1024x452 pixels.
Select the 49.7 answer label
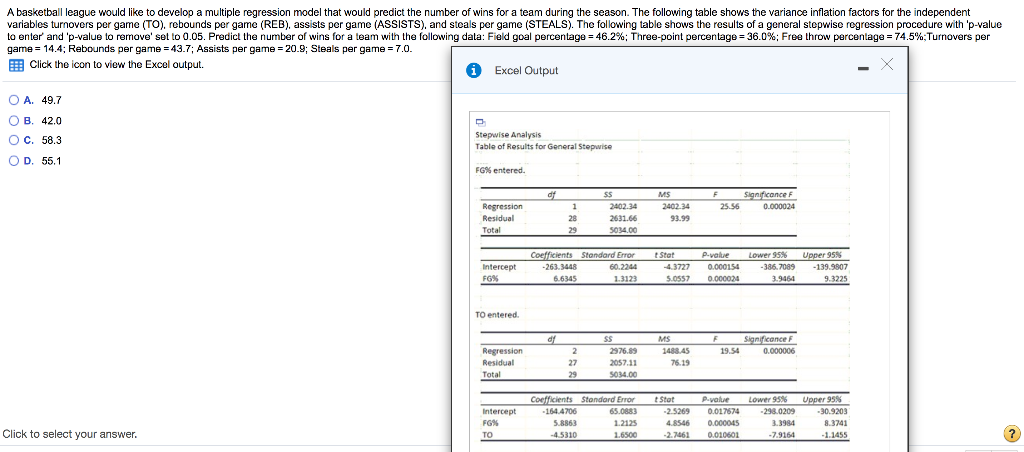(51, 101)
